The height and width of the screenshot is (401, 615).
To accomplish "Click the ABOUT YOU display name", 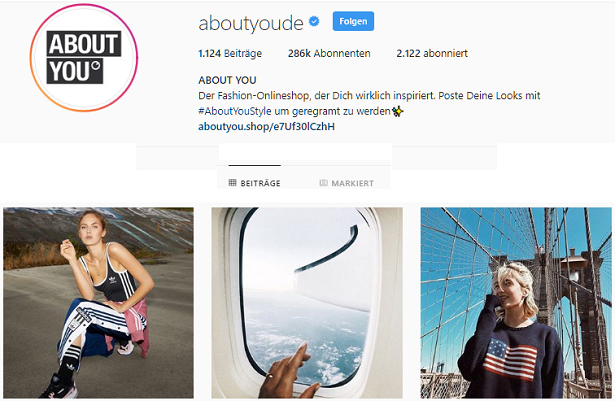I will click(227, 80).
